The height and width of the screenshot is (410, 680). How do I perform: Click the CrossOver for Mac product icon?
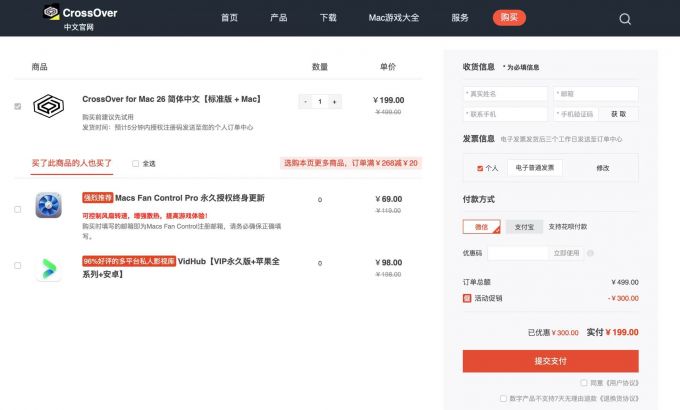point(49,106)
